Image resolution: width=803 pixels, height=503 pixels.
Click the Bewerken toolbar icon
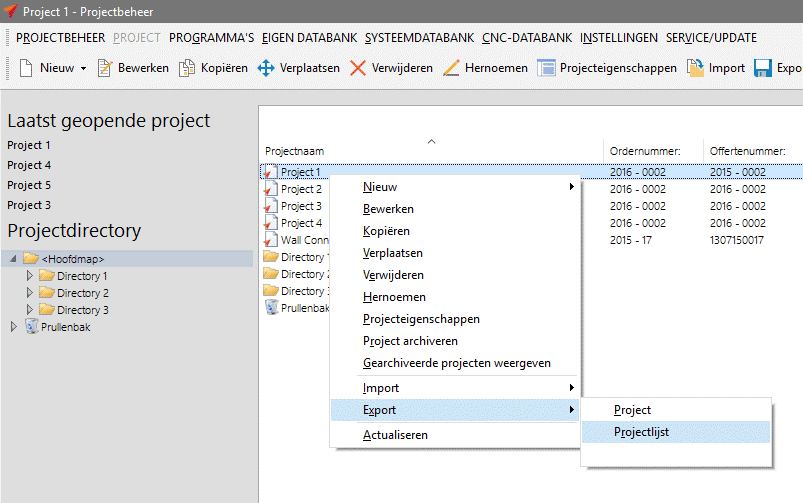coord(105,68)
